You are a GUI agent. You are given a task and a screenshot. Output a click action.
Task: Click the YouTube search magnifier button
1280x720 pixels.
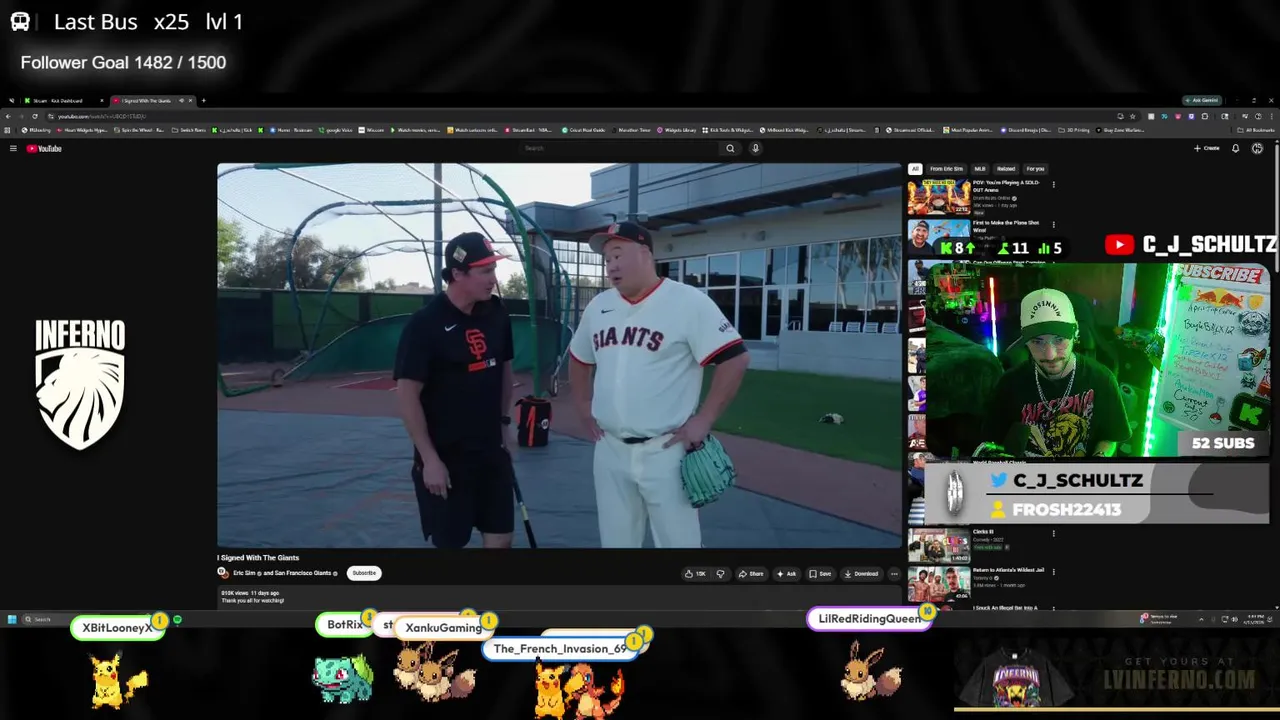pos(730,148)
